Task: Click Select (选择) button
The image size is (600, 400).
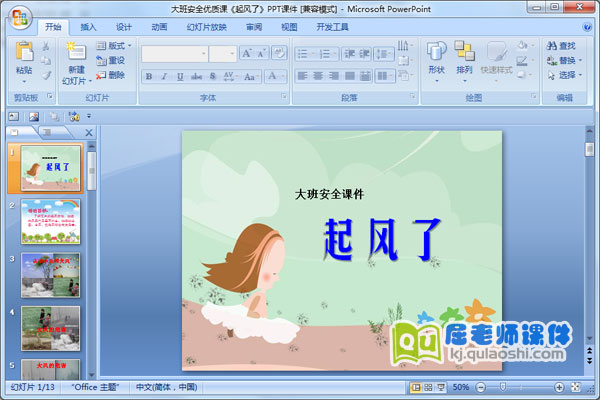Action: point(564,75)
